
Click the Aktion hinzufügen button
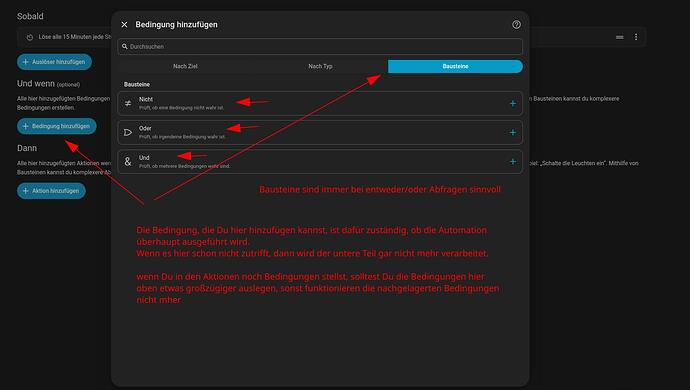click(51, 191)
